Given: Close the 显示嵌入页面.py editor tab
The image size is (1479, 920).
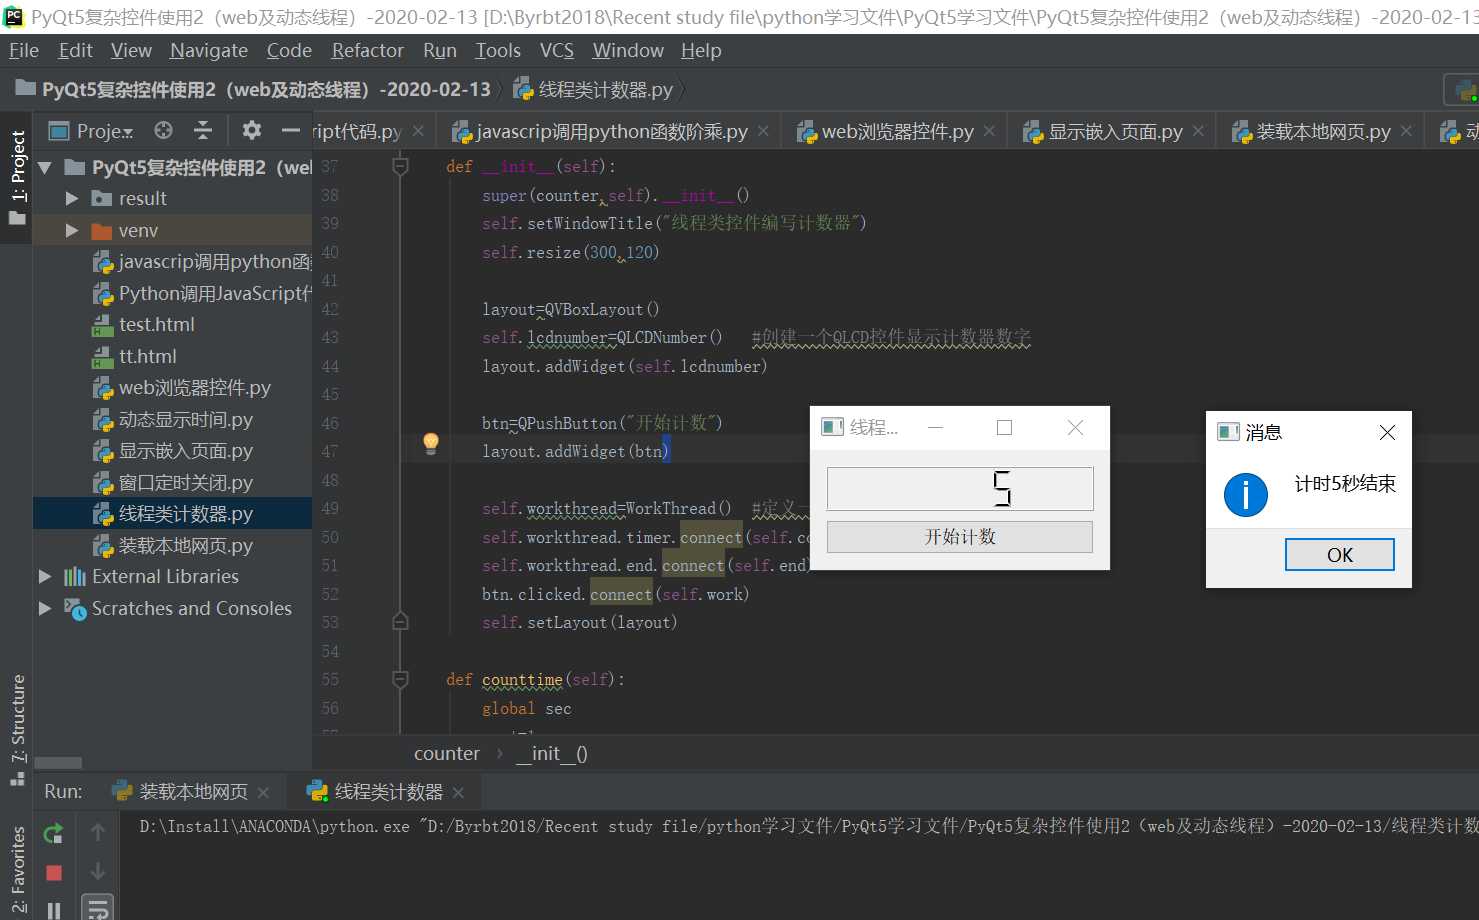Looking at the screenshot, I should [x=1198, y=131].
